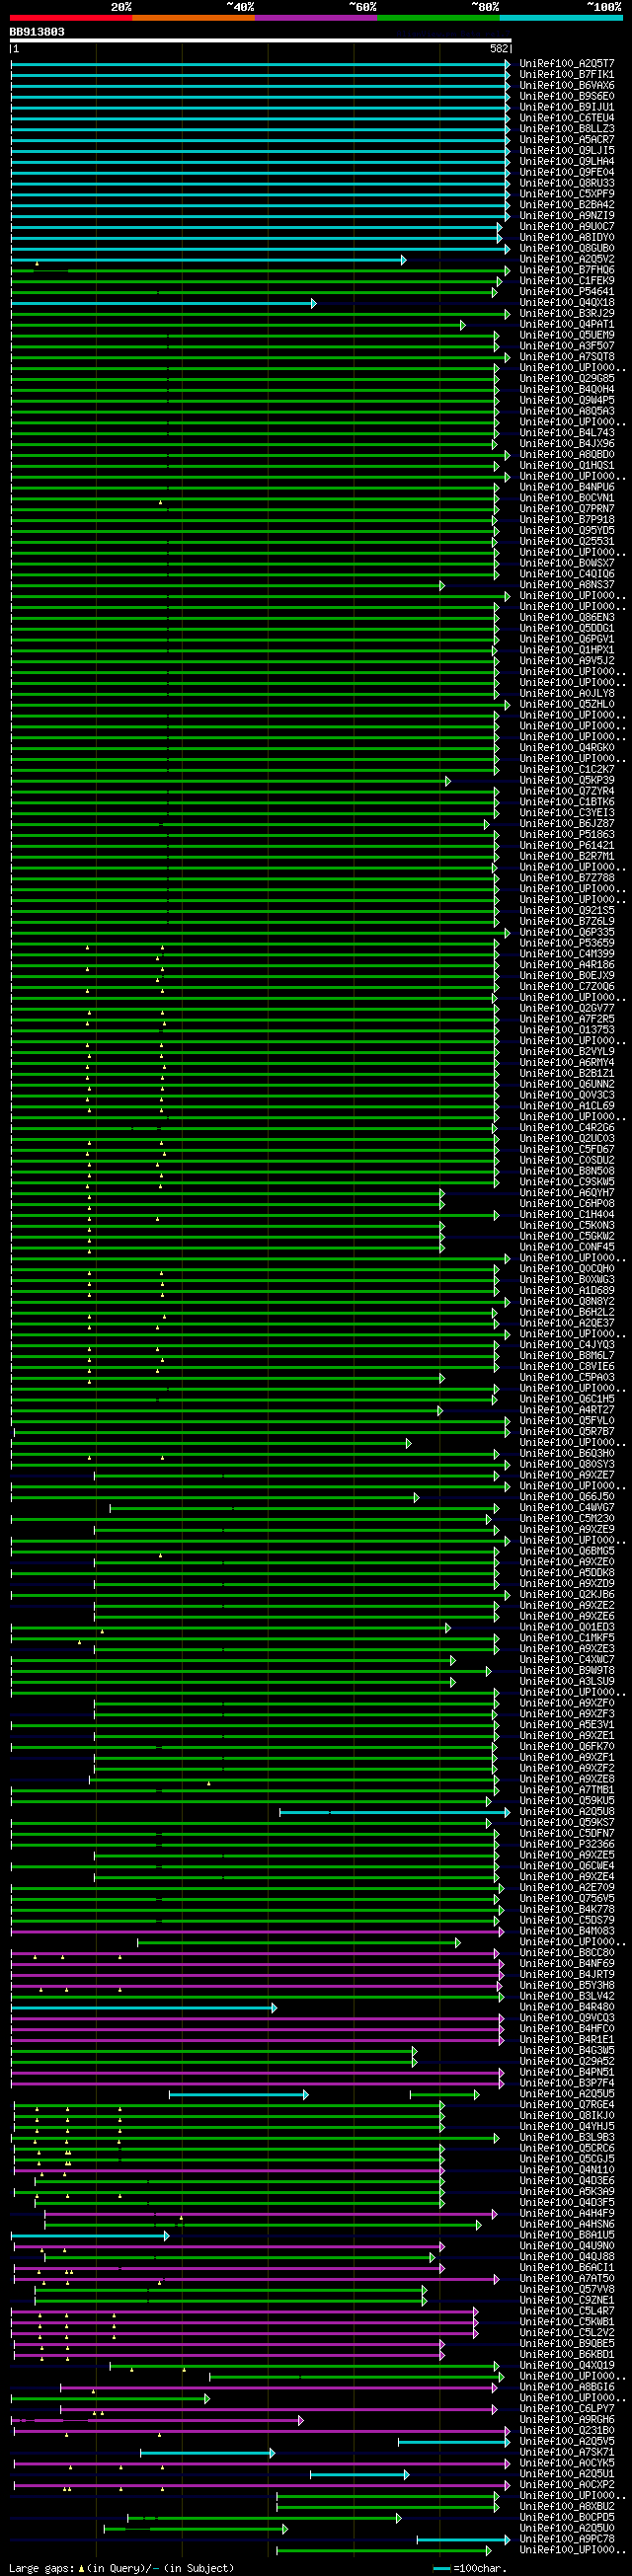The width and height of the screenshot is (632, 2576).
Task: Select the UniRef100_A8NS37 label
Action: point(567,585)
